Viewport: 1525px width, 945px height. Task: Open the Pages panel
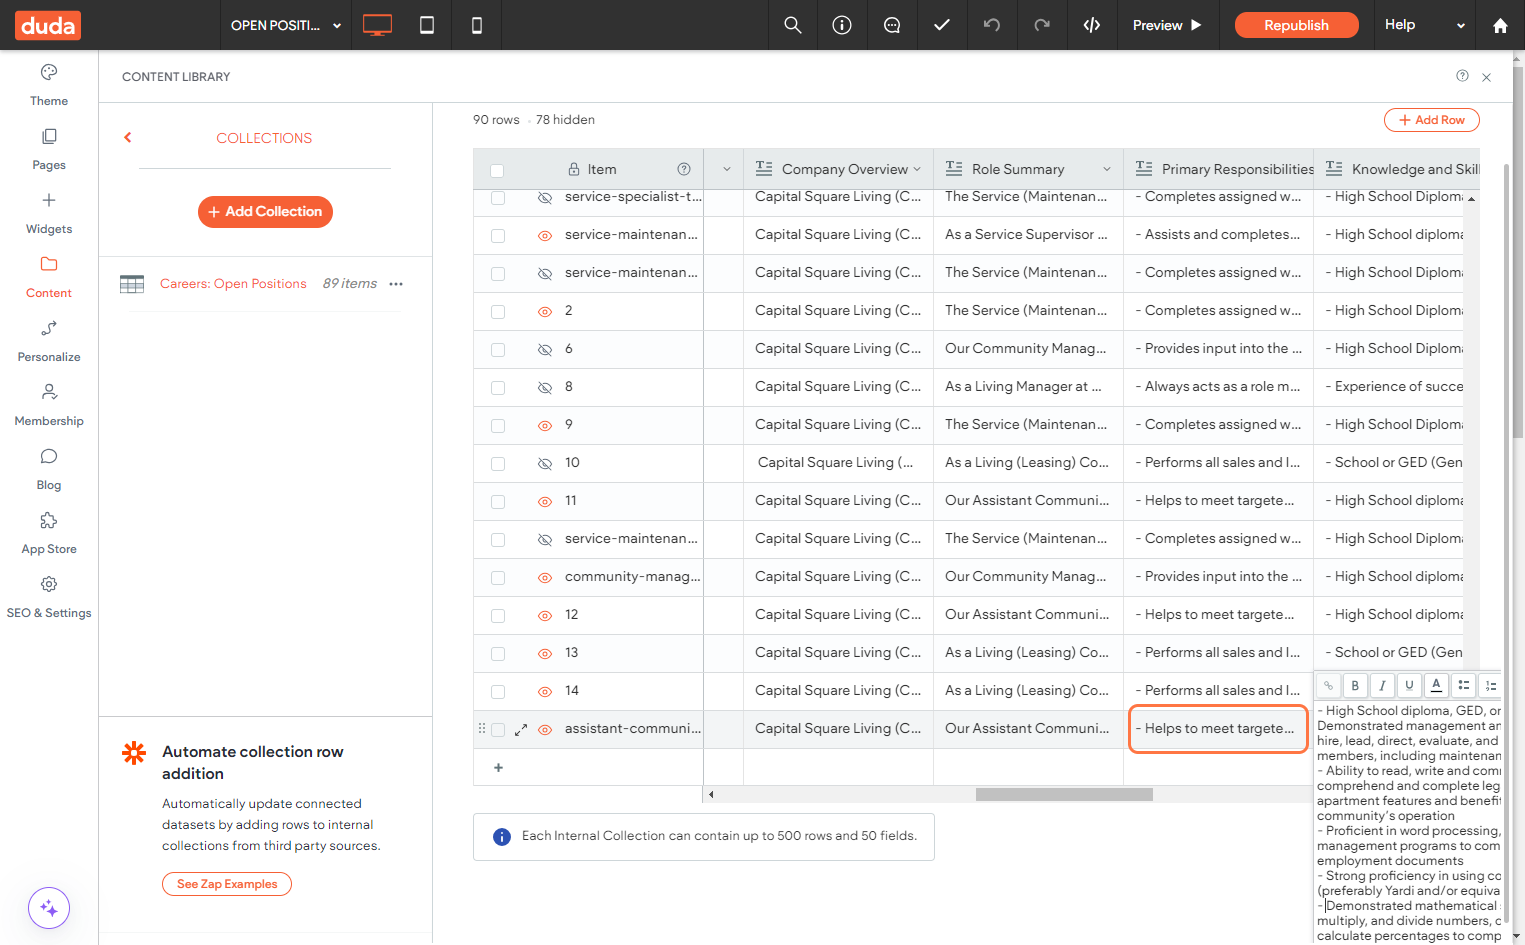click(x=49, y=149)
